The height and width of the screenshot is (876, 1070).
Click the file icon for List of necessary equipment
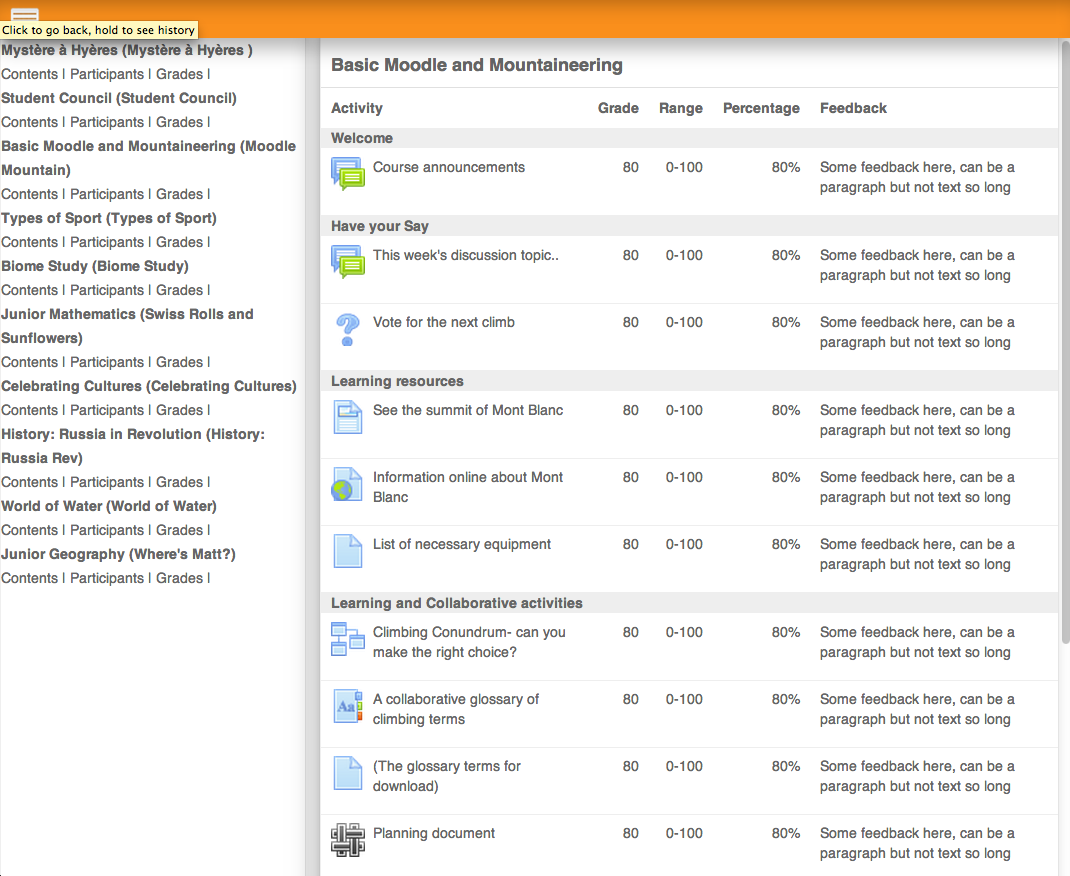(348, 551)
